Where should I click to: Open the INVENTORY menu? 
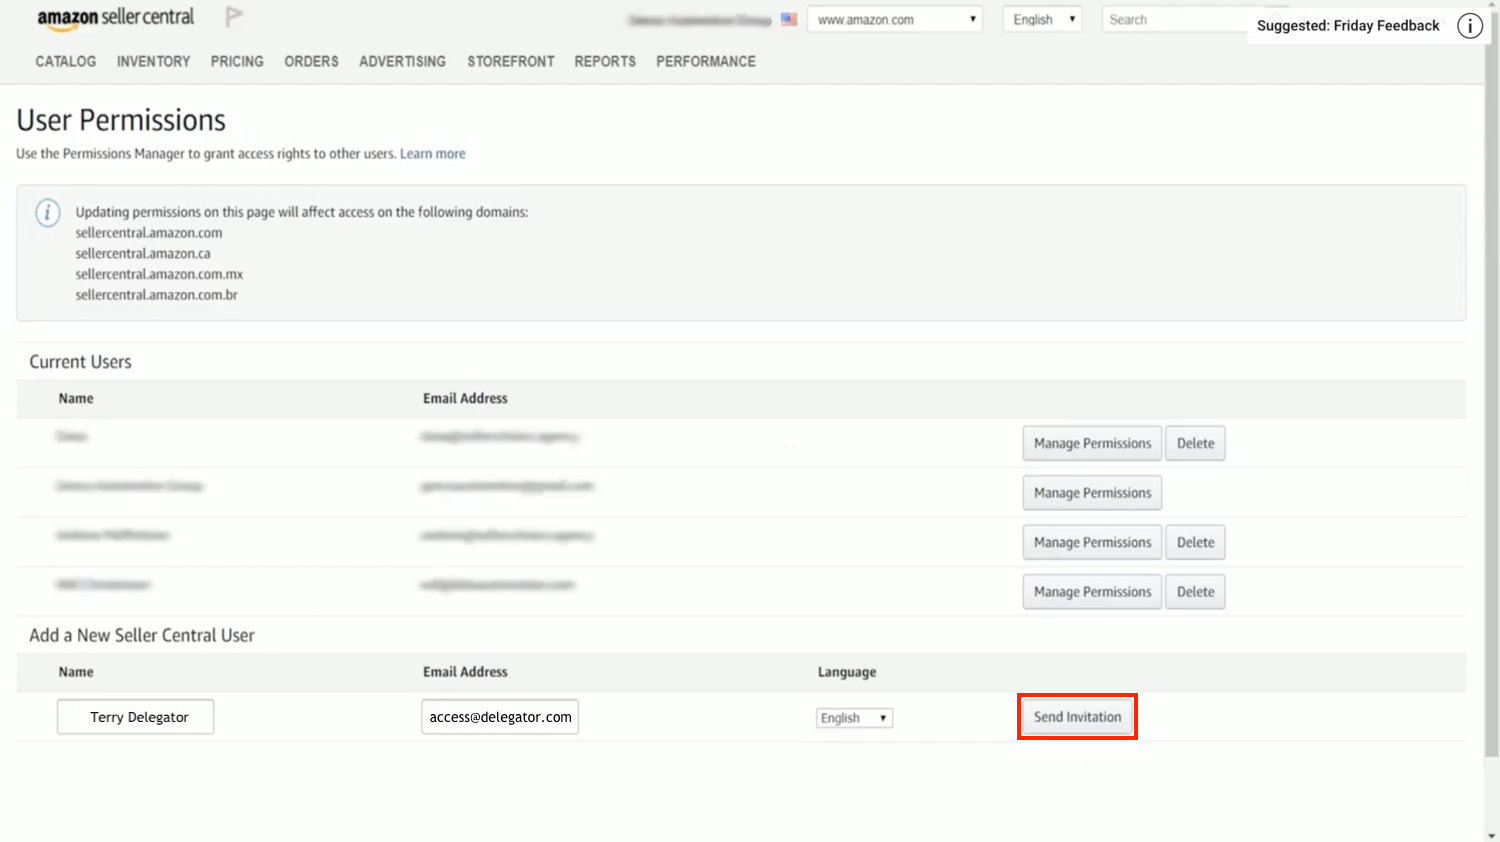pyautogui.click(x=153, y=61)
